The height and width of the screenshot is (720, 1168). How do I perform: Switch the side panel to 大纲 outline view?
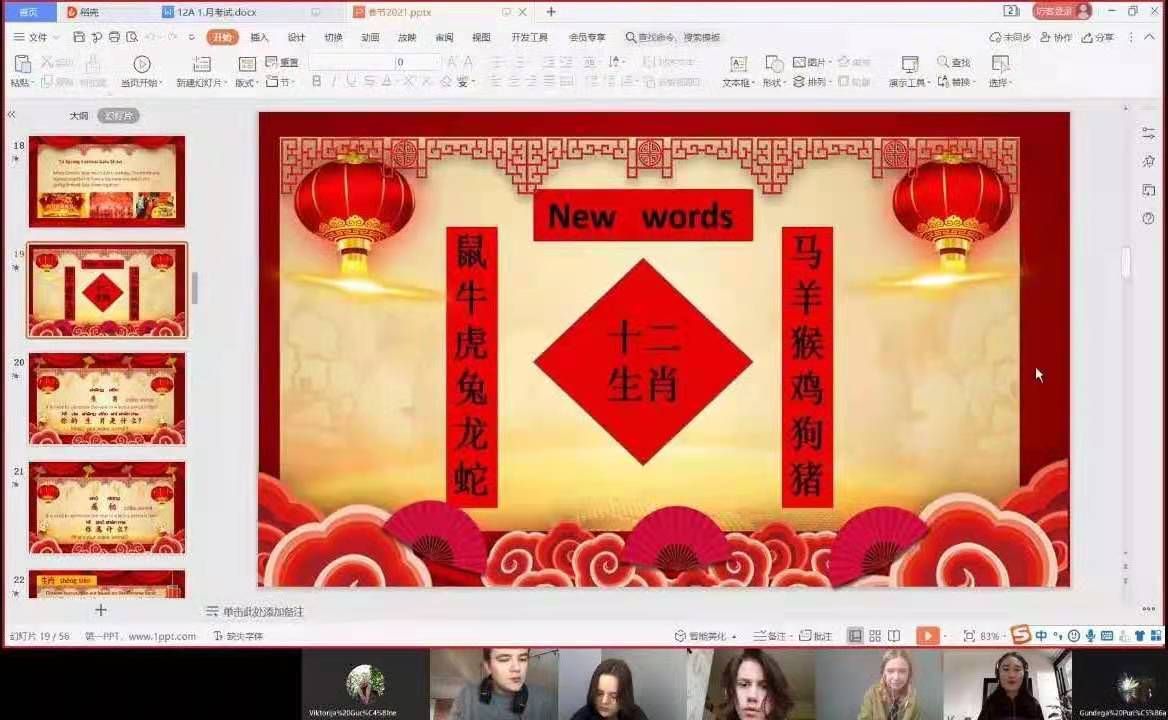(x=79, y=116)
